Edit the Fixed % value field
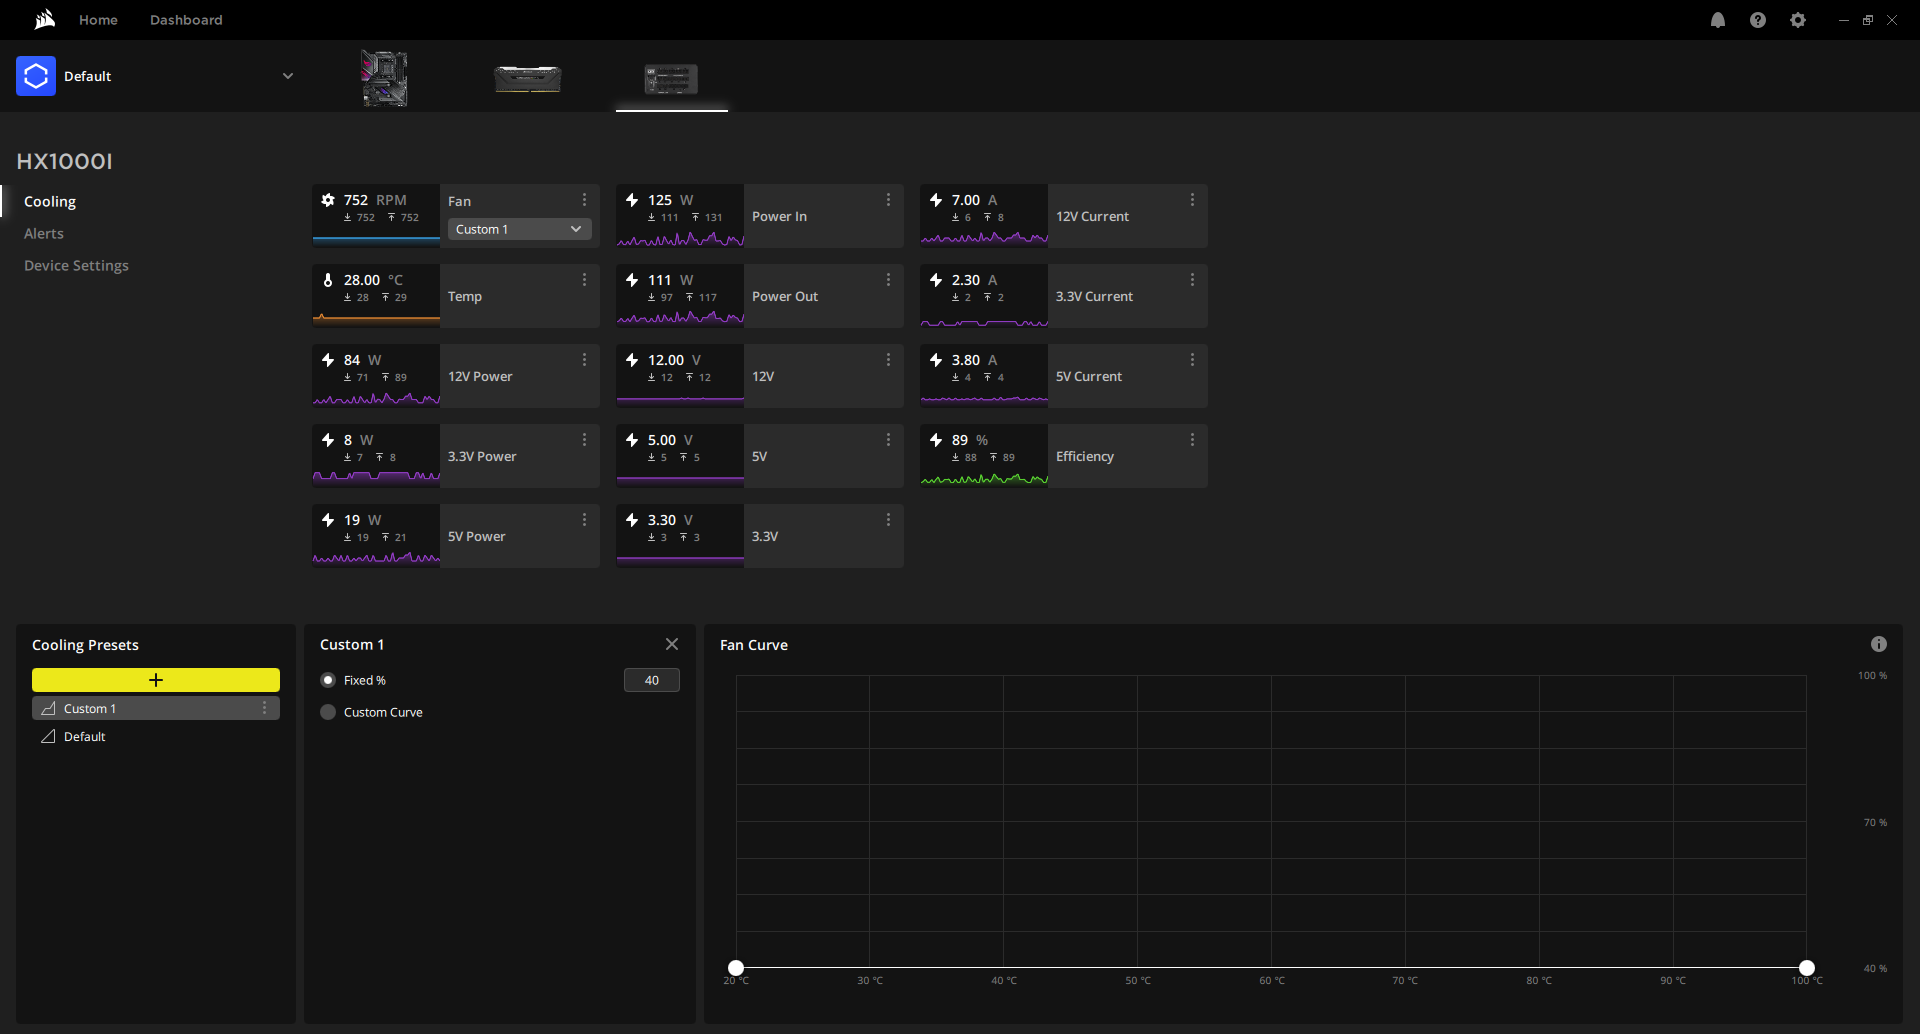The width and height of the screenshot is (1920, 1034). (652, 680)
